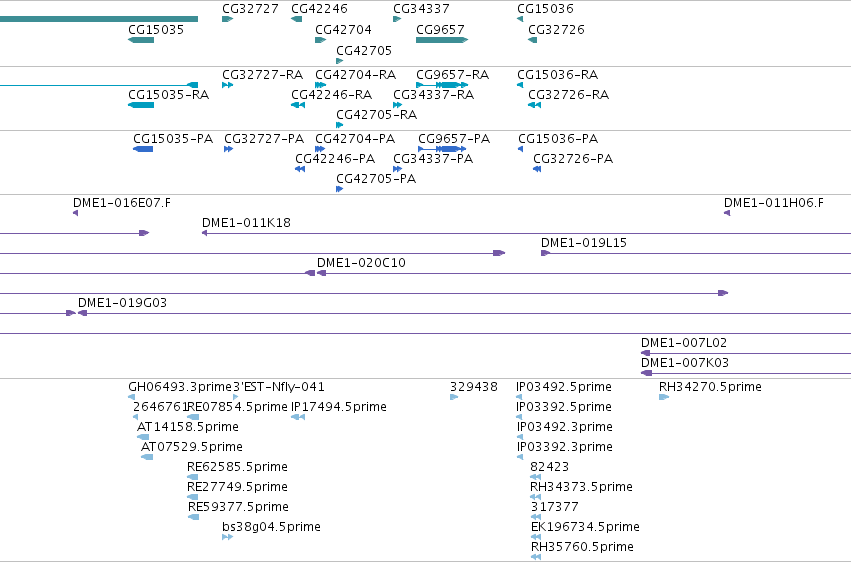Click the 3'EST-Nfly-041 label

tap(279, 387)
